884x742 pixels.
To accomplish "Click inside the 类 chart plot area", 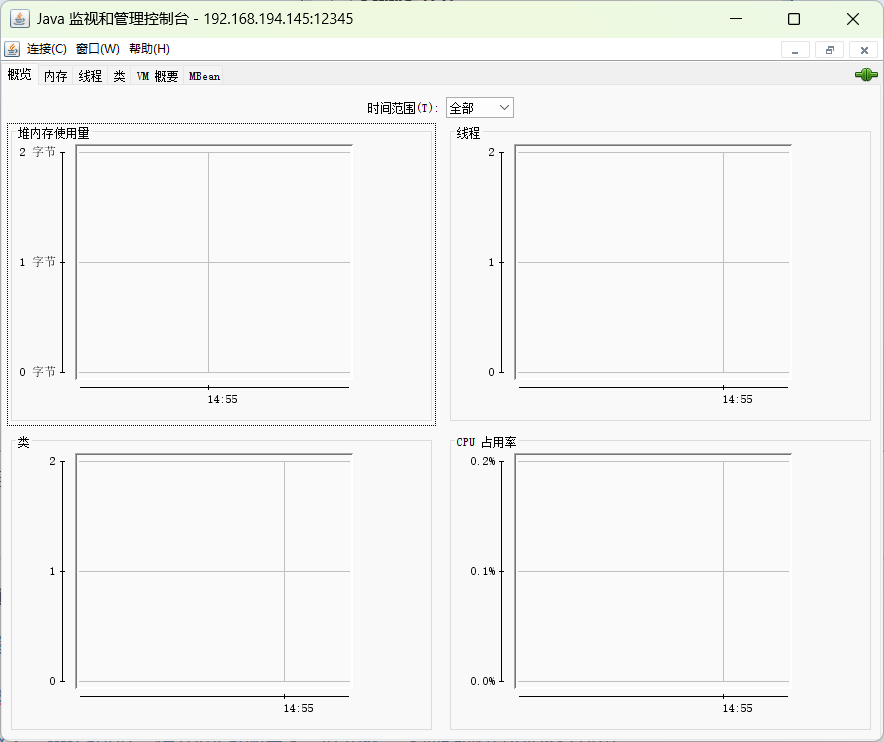I will click(214, 571).
